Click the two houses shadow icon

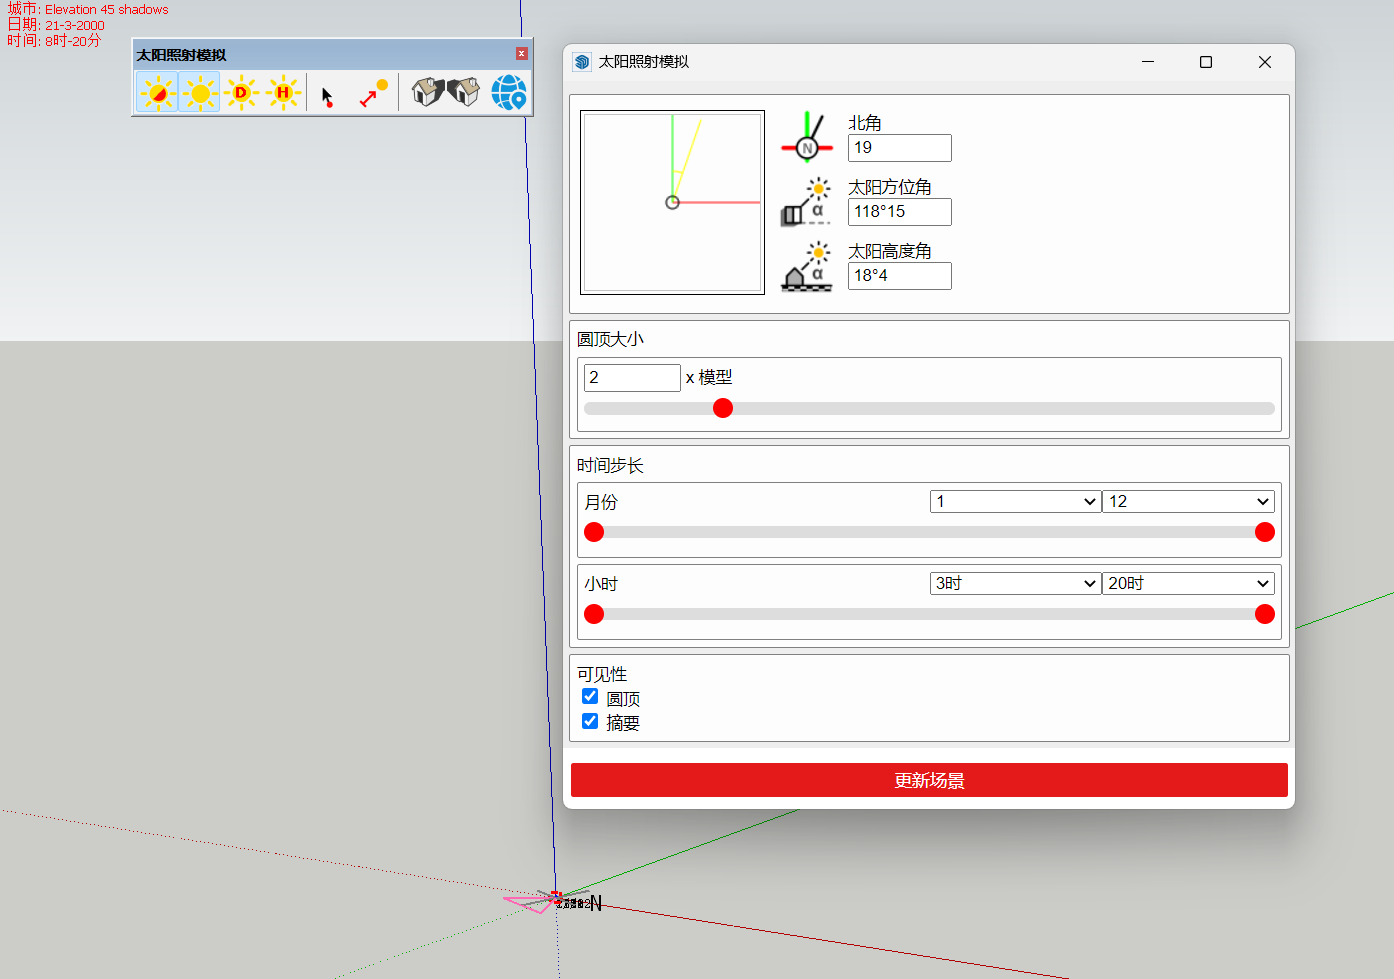click(x=446, y=92)
